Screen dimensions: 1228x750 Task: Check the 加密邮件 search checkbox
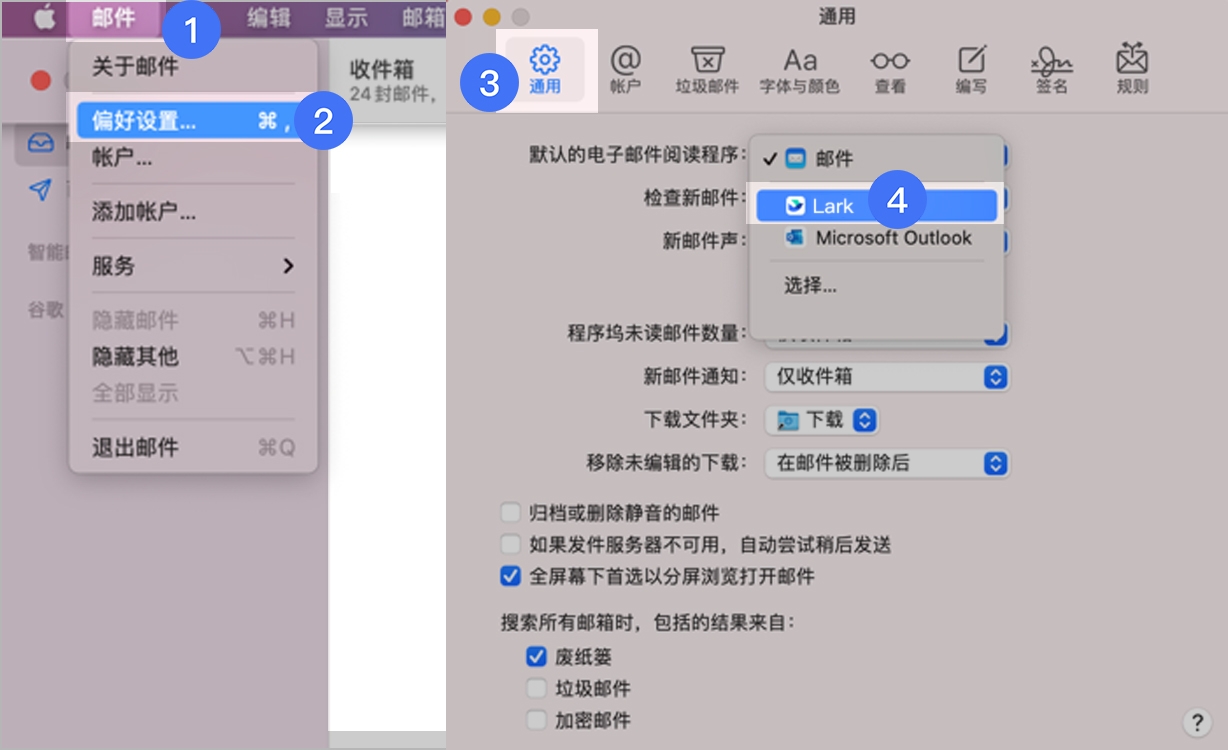pyautogui.click(x=536, y=719)
